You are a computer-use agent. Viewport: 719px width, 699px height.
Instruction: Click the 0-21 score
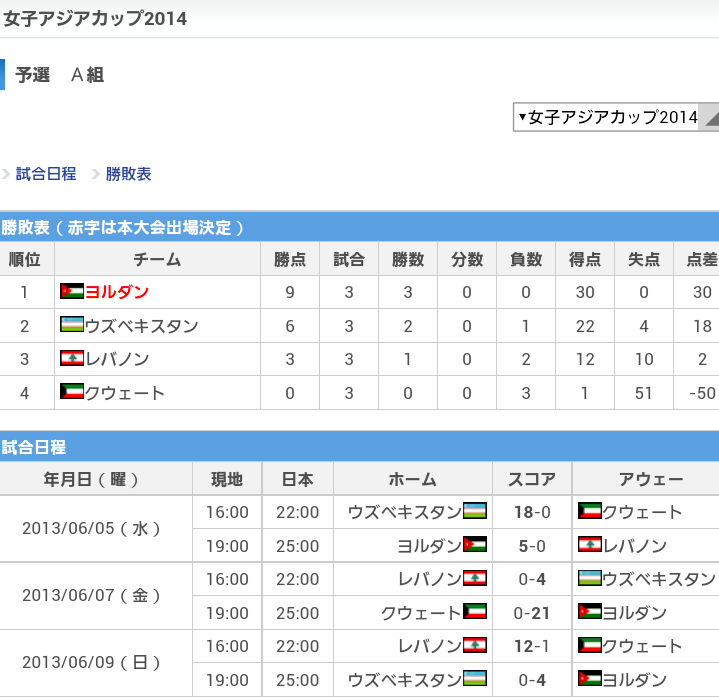point(532,613)
